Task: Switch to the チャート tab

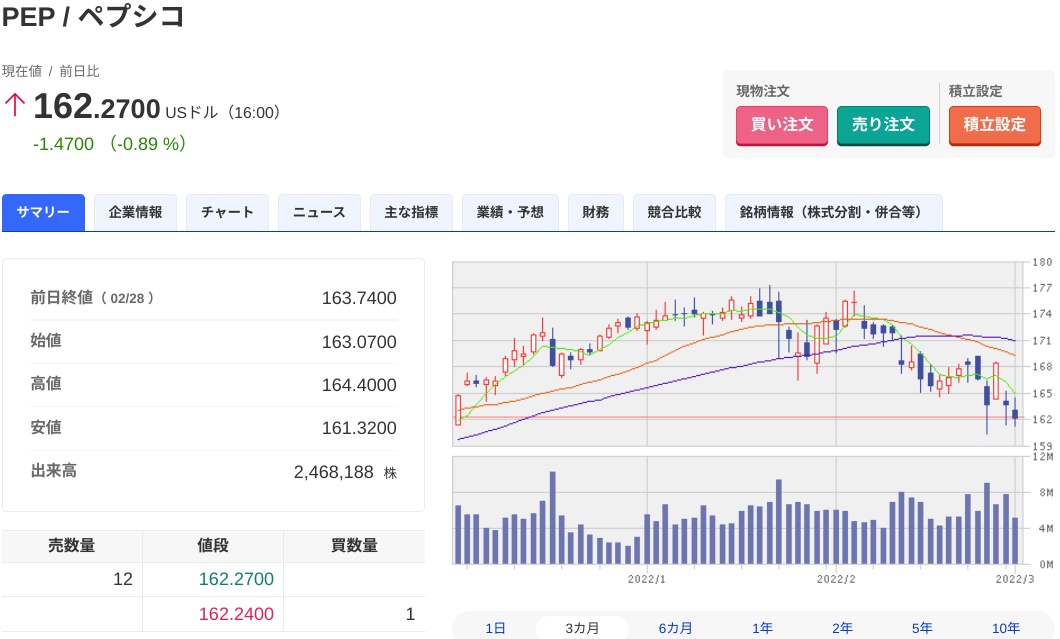Action: [x=227, y=212]
